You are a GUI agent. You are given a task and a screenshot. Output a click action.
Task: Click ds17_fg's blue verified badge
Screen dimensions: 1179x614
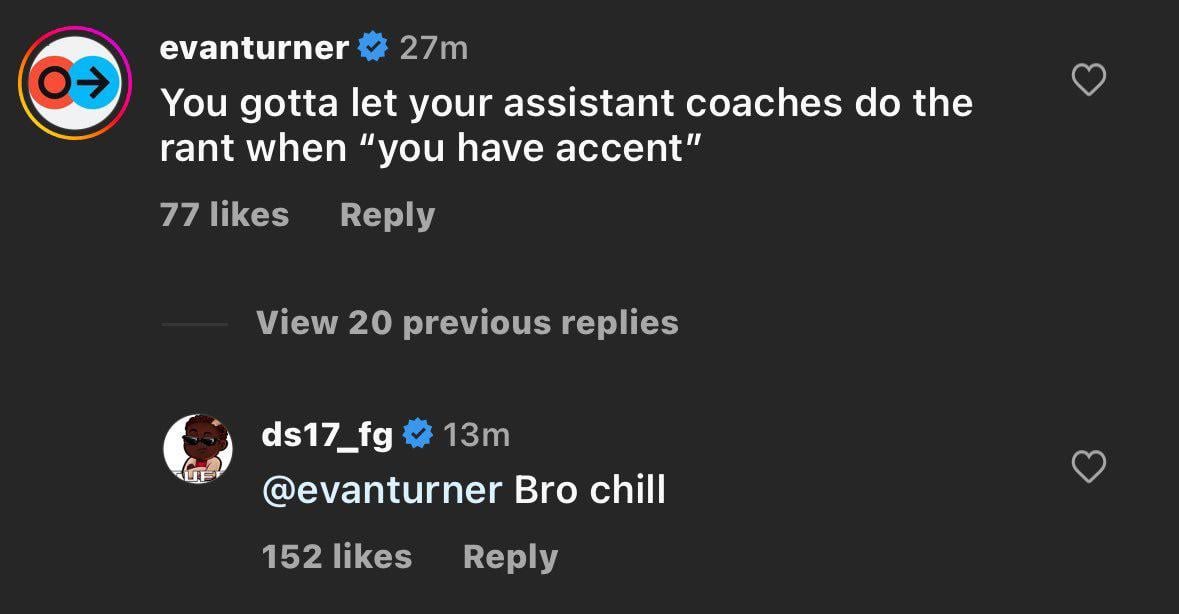click(417, 434)
